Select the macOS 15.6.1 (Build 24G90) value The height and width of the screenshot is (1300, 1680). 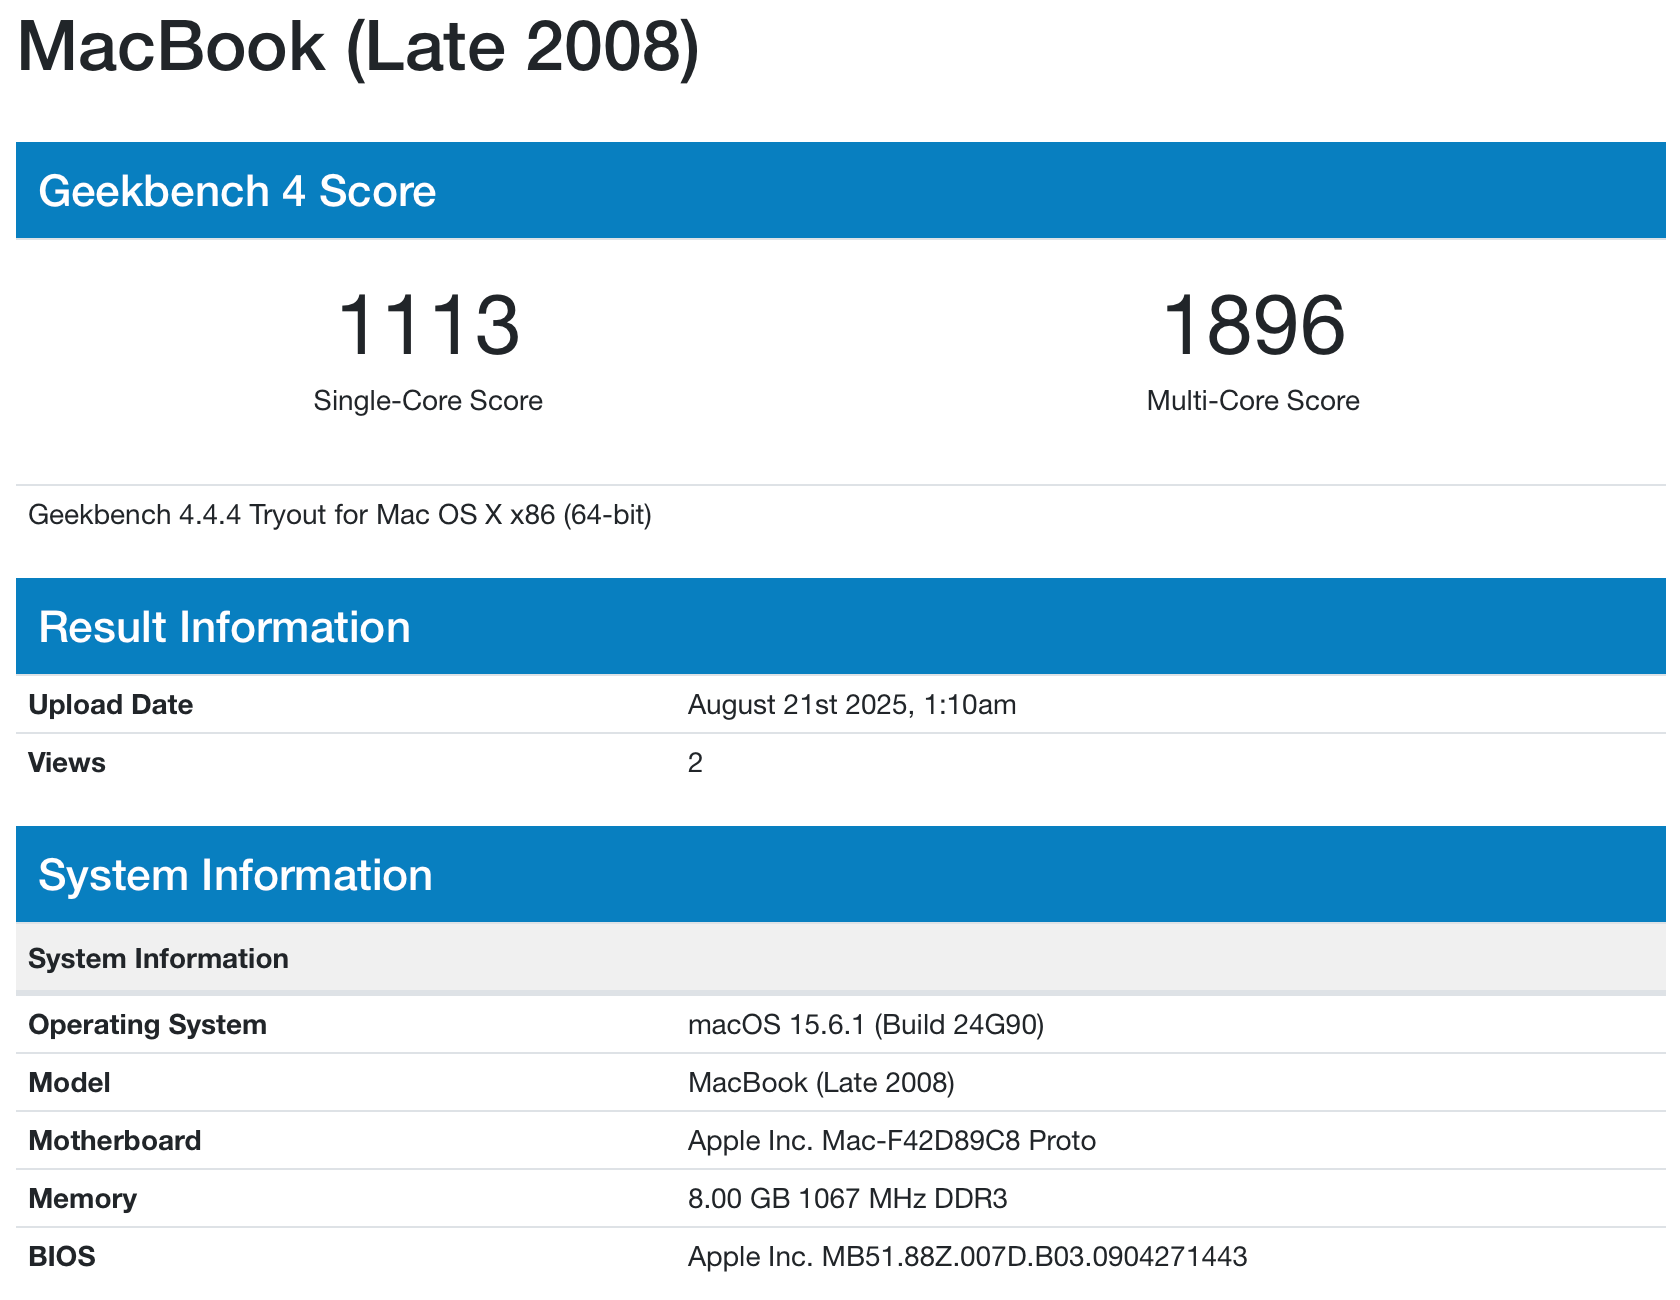point(866,1025)
